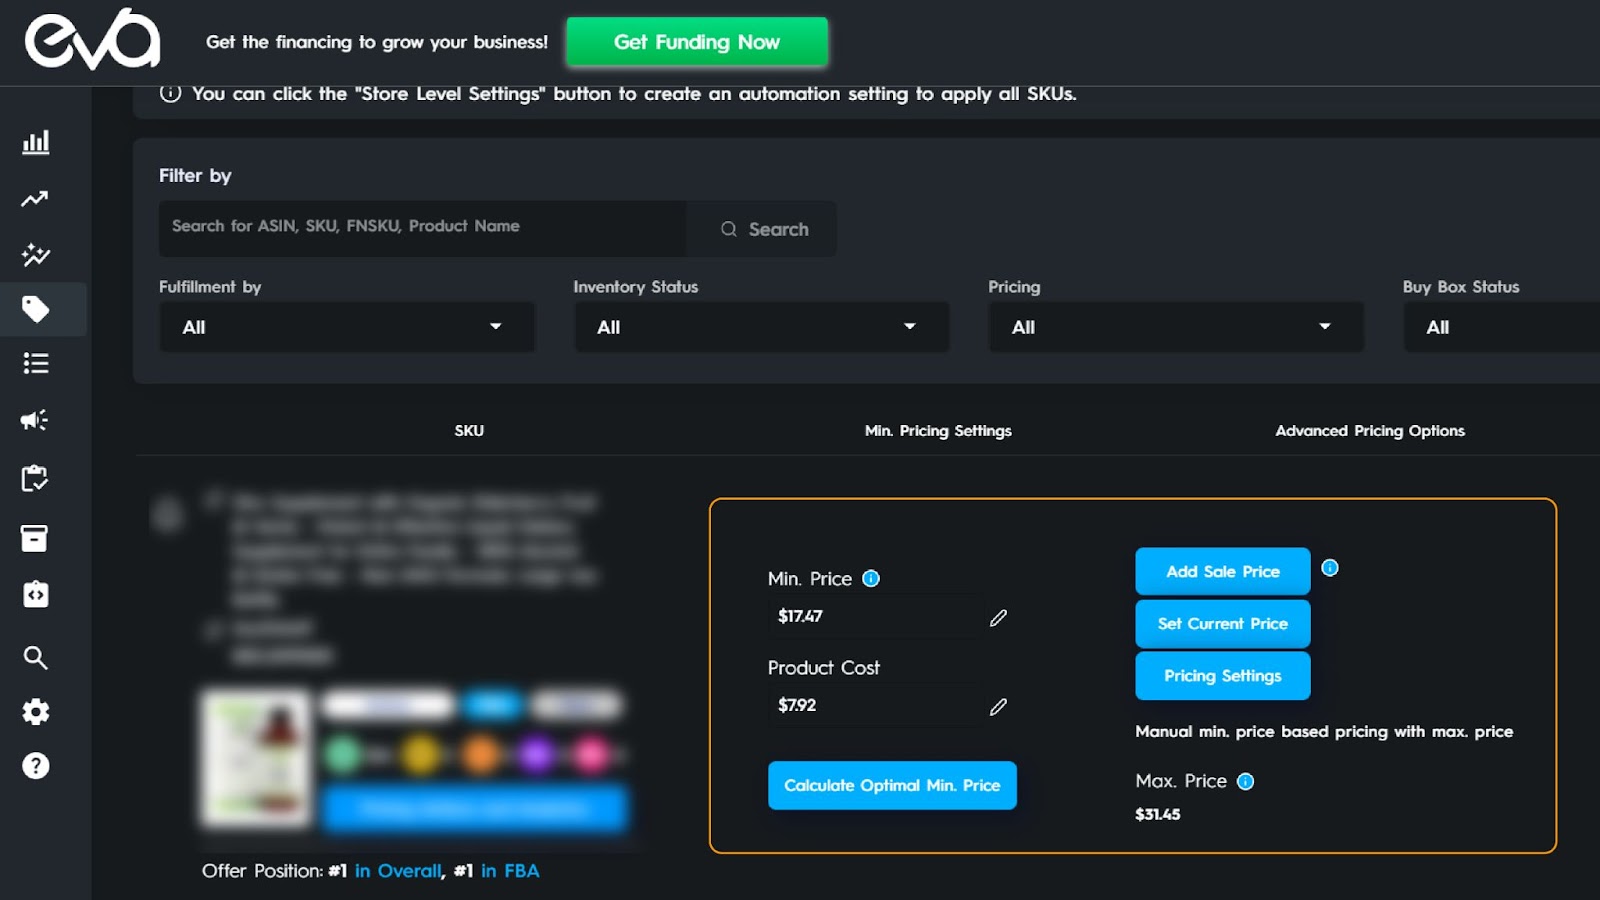Expand the Fulfillment by dropdown
This screenshot has width=1600, height=900.
[347, 327]
